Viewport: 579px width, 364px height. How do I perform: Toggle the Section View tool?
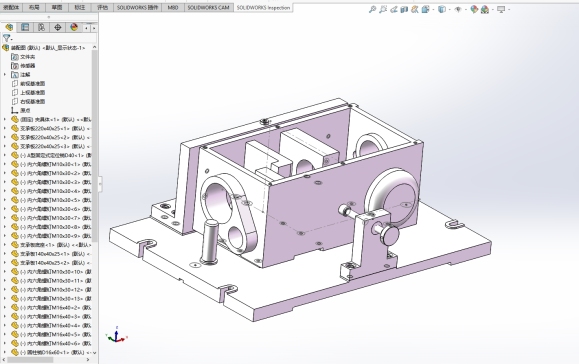(404, 9)
